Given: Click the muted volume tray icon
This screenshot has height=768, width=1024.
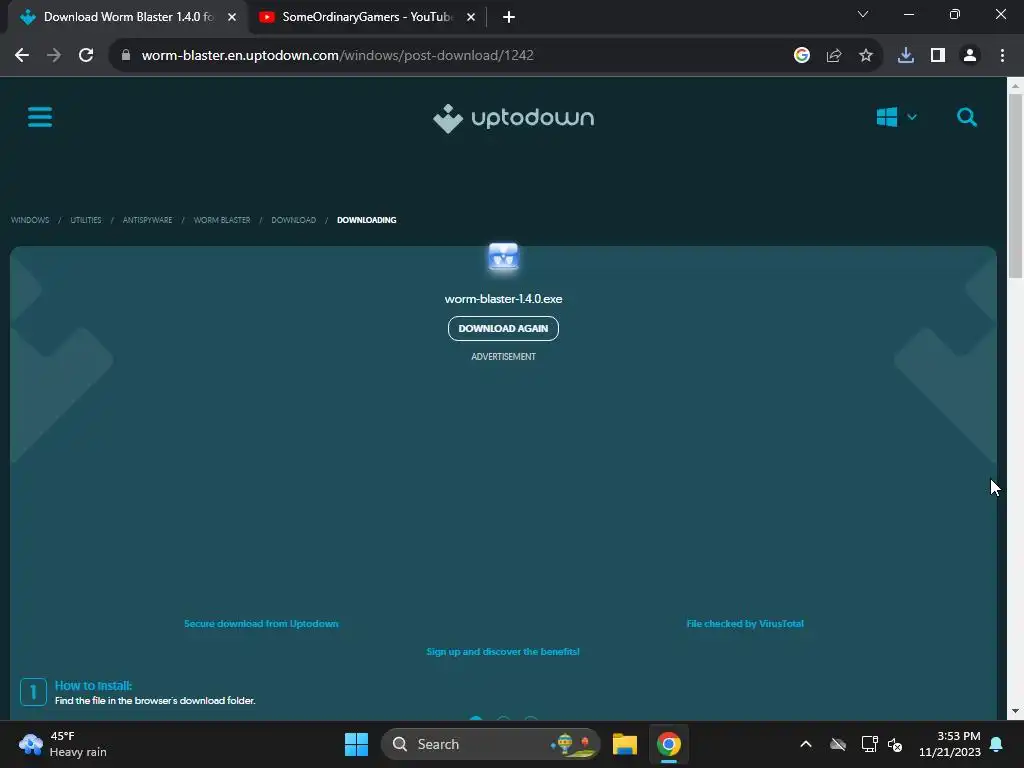Looking at the screenshot, I should click(895, 744).
